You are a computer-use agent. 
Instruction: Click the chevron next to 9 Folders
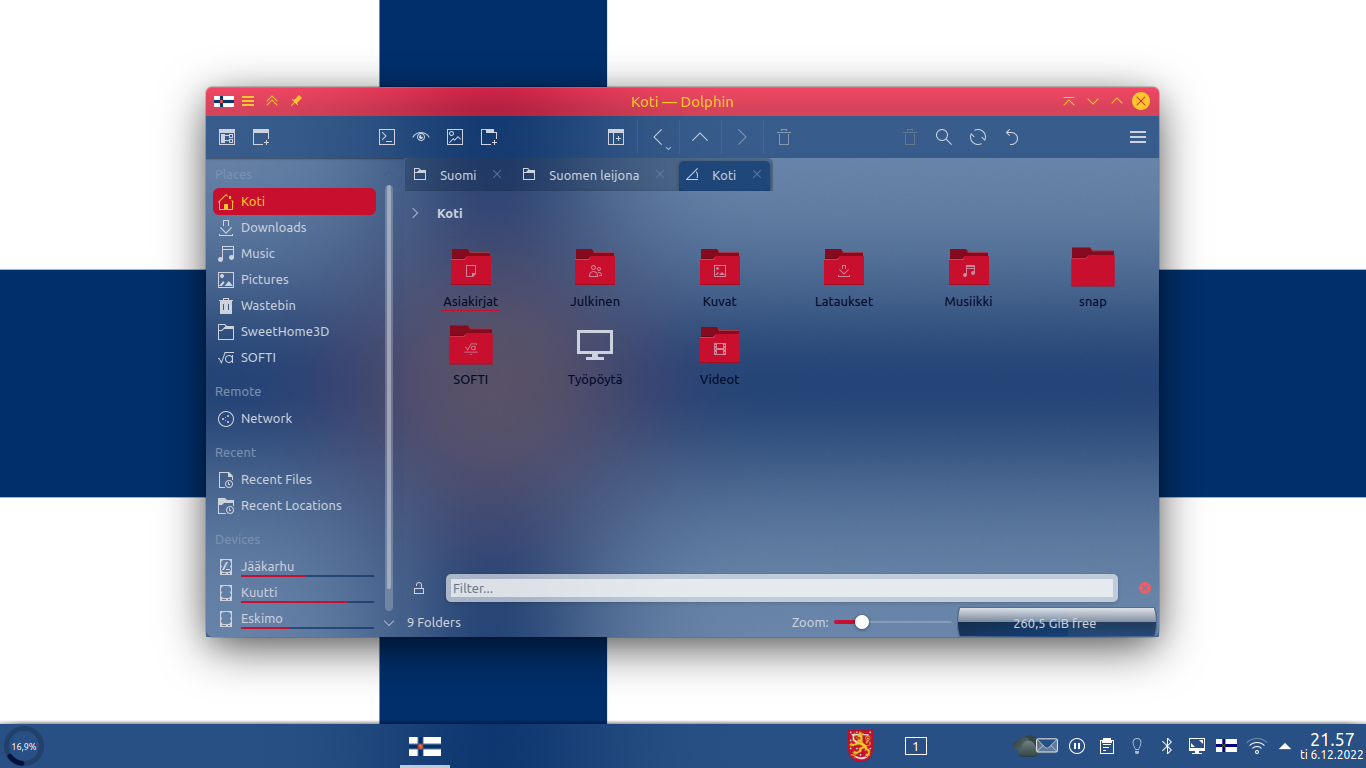[389, 622]
